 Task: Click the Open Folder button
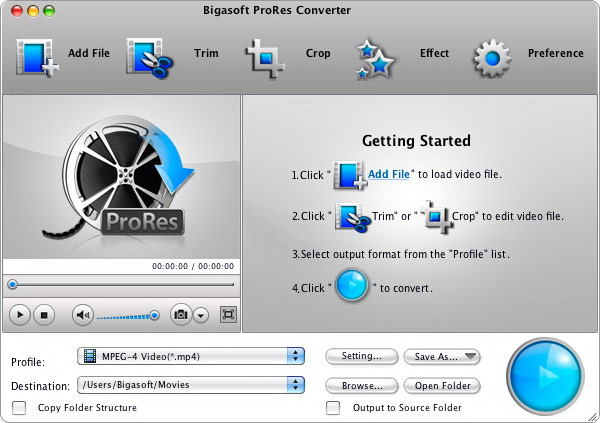(x=442, y=385)
